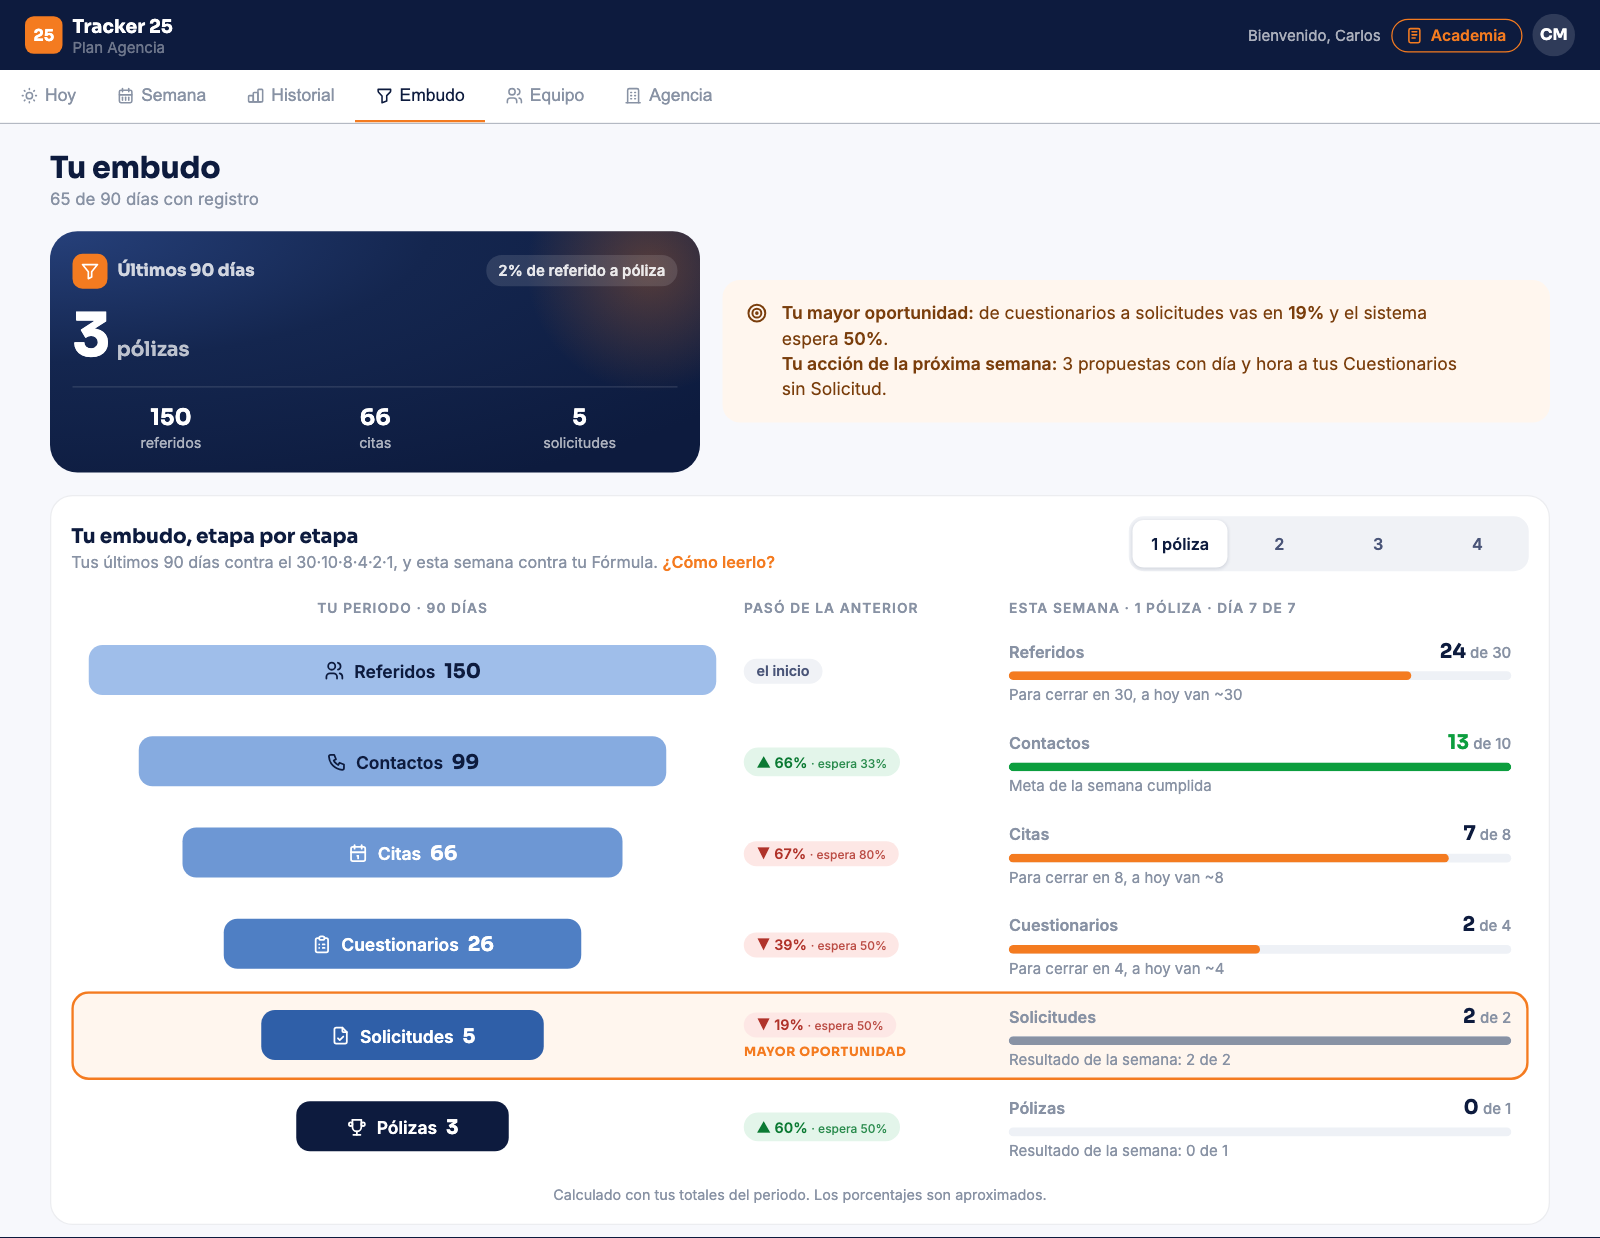
Task: Click the el inicio pill
Action: [x=783, y=671]
